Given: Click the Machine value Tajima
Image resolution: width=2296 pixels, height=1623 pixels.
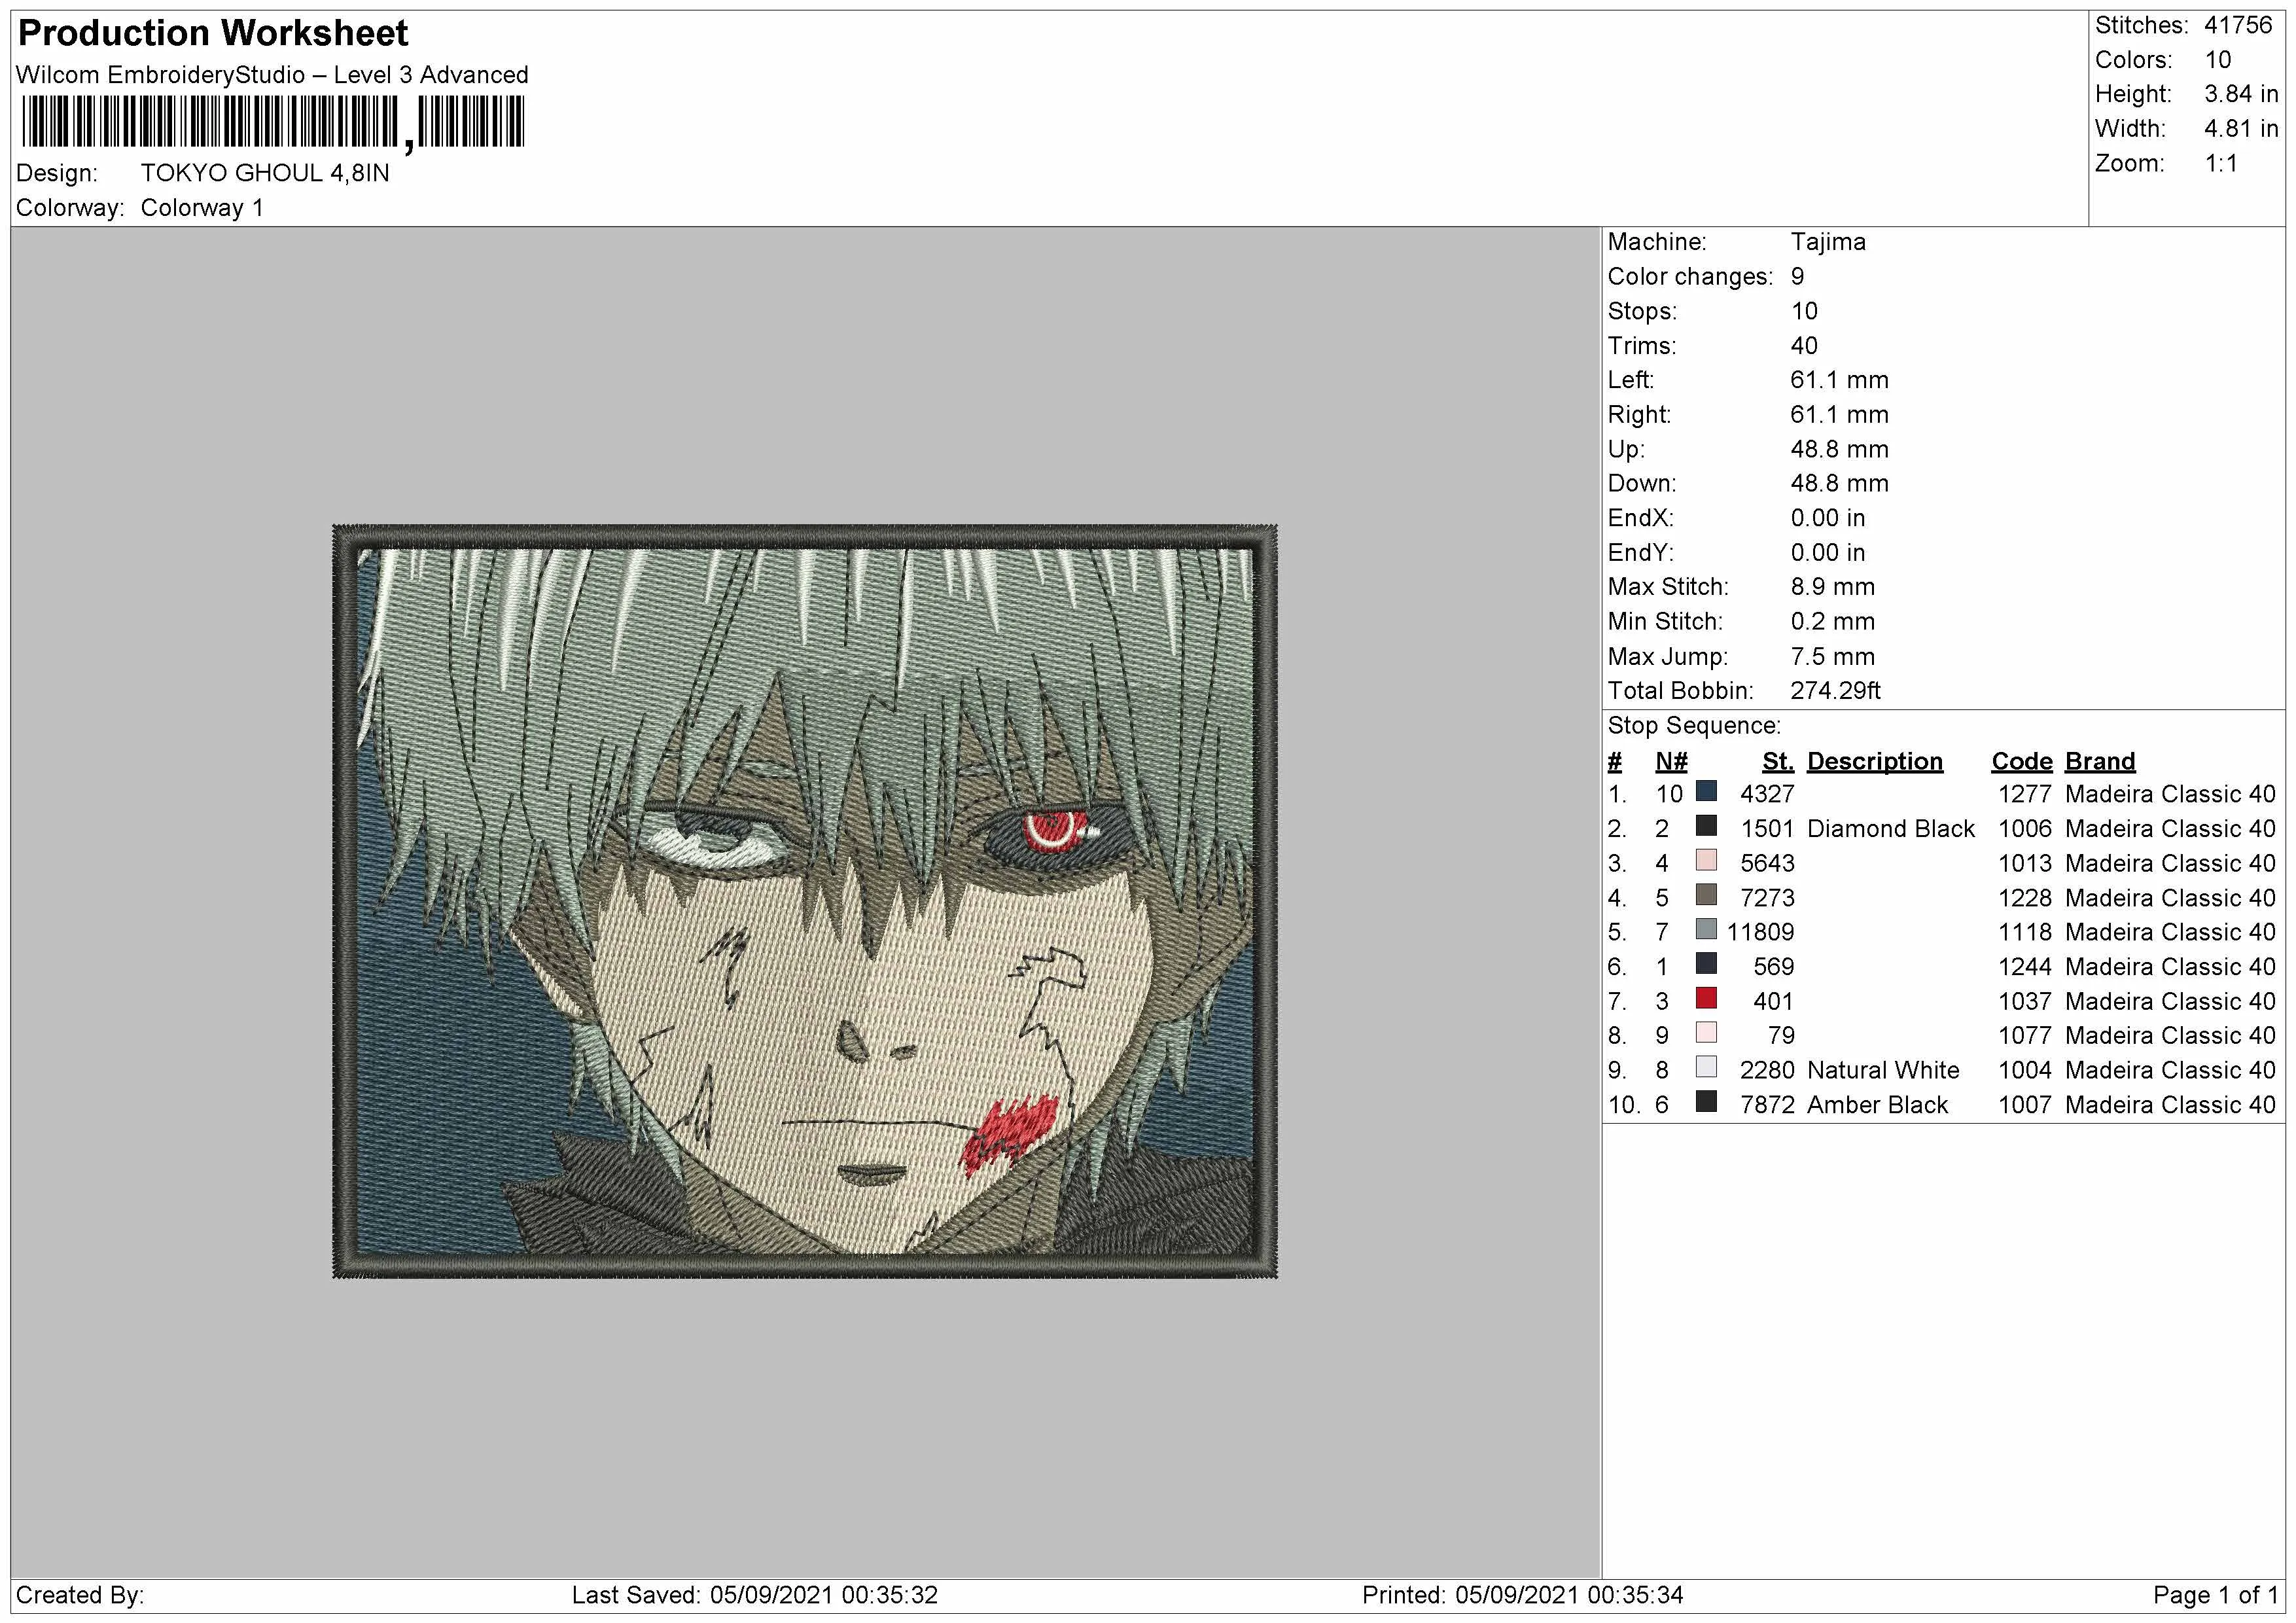Looking at the screenshot, I should 1828,242.
